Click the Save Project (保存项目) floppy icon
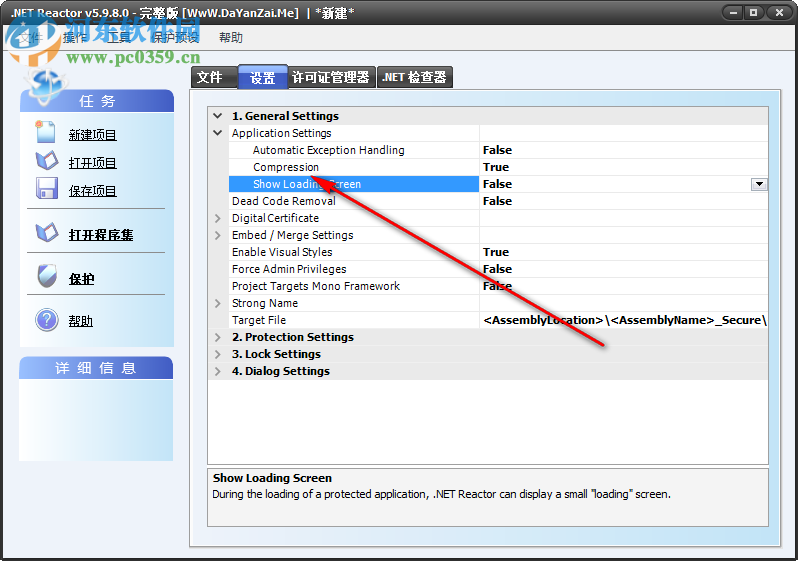798x561 pixels. 47,188
